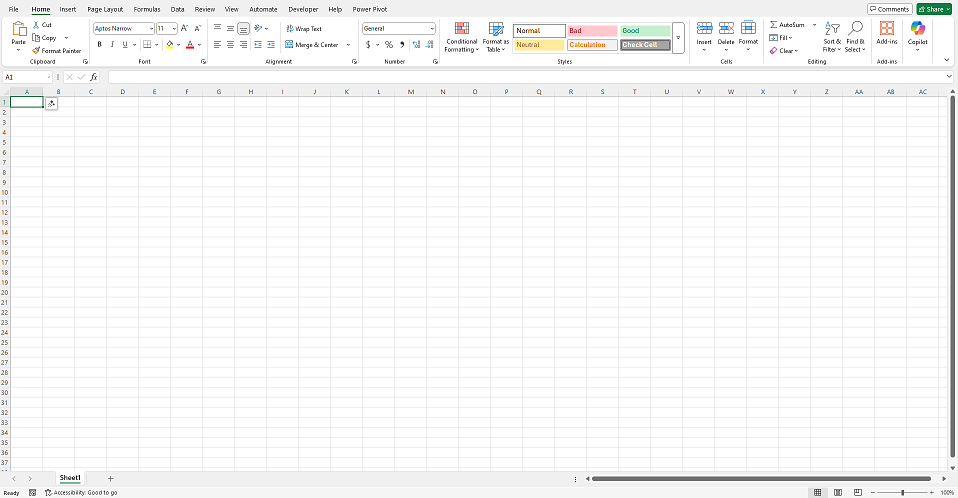
Task: Apply the Good cell style
Action: pos(645,31)
